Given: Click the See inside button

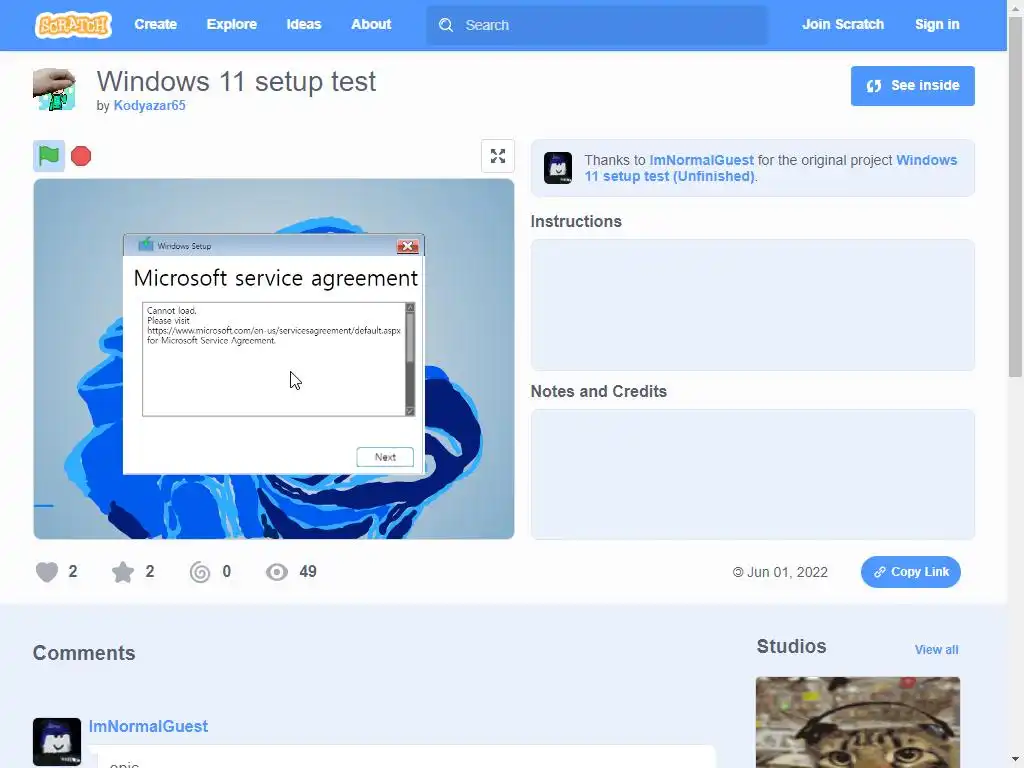Looking at the screenshot, I should coord(912,86).
